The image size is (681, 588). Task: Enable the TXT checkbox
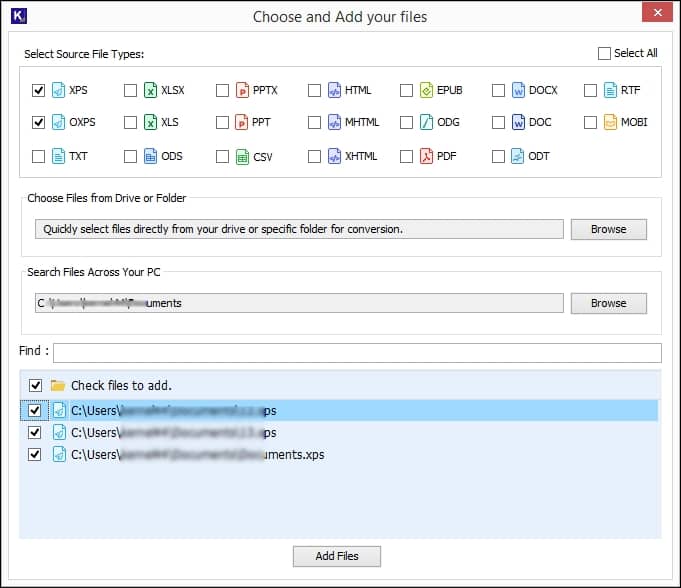pos(38,156)
